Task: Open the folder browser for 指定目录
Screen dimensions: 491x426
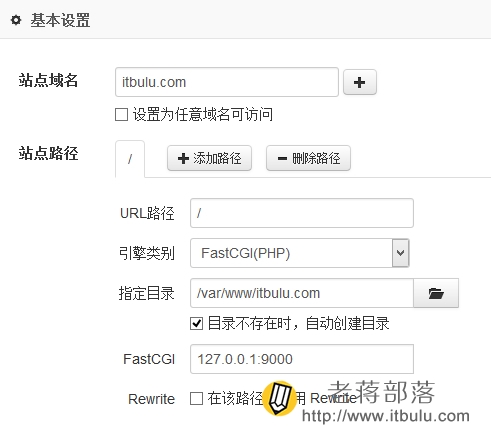Action: point(436,293)
